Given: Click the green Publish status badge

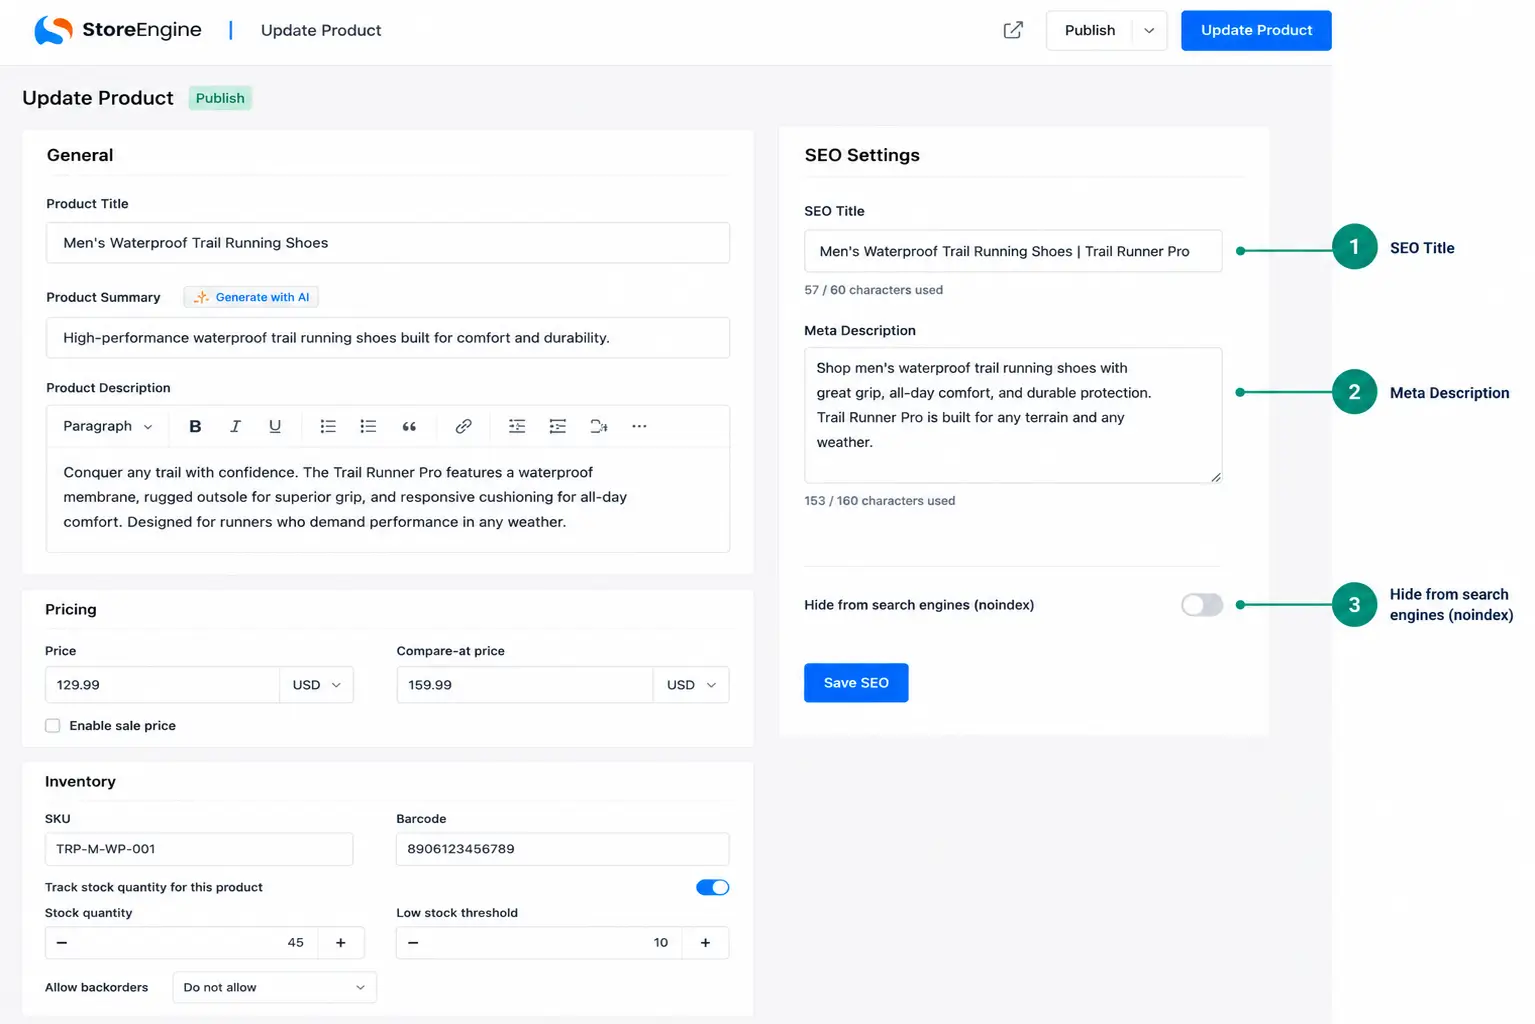Looking at the screenshot, I should click(x=220, y=98).
